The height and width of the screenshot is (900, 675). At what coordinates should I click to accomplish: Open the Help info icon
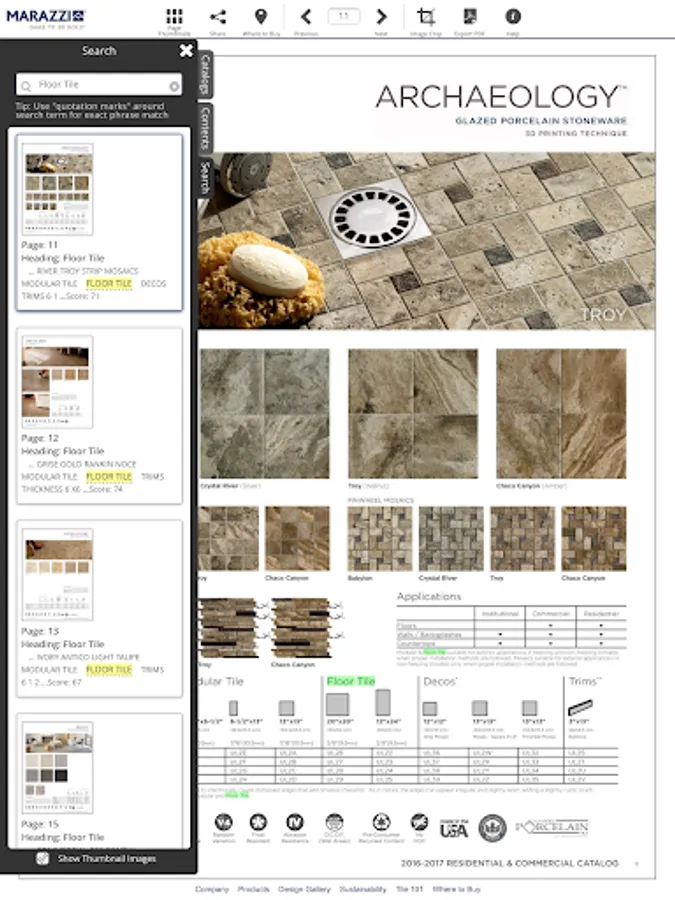click(513, 16)
